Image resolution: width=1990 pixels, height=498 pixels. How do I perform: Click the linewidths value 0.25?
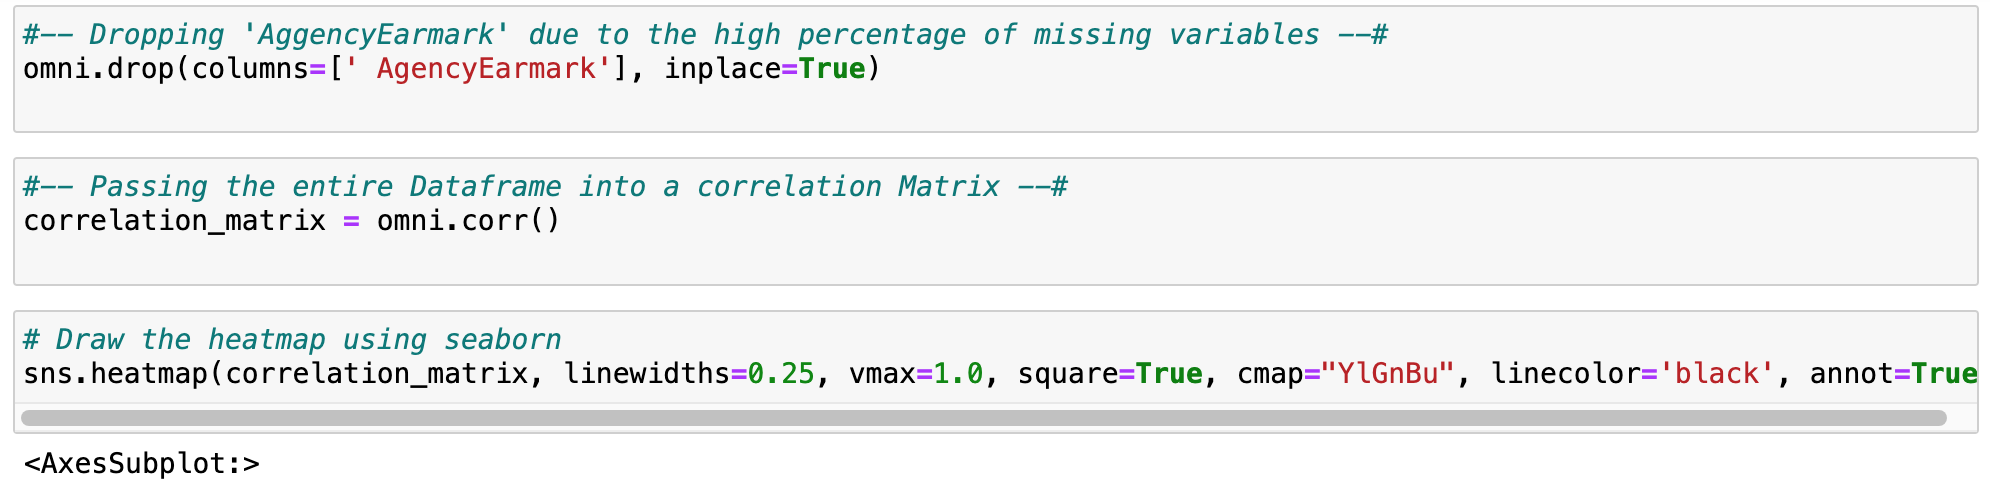781,374
